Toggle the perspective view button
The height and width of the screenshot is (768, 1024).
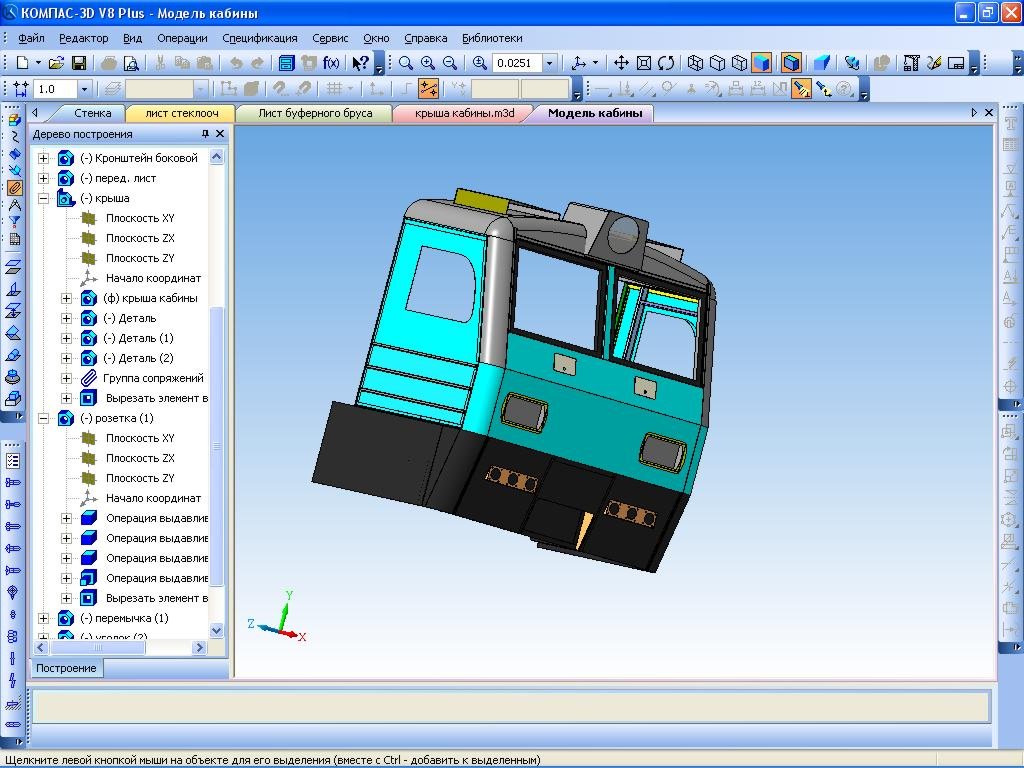(x=822, y=63)
